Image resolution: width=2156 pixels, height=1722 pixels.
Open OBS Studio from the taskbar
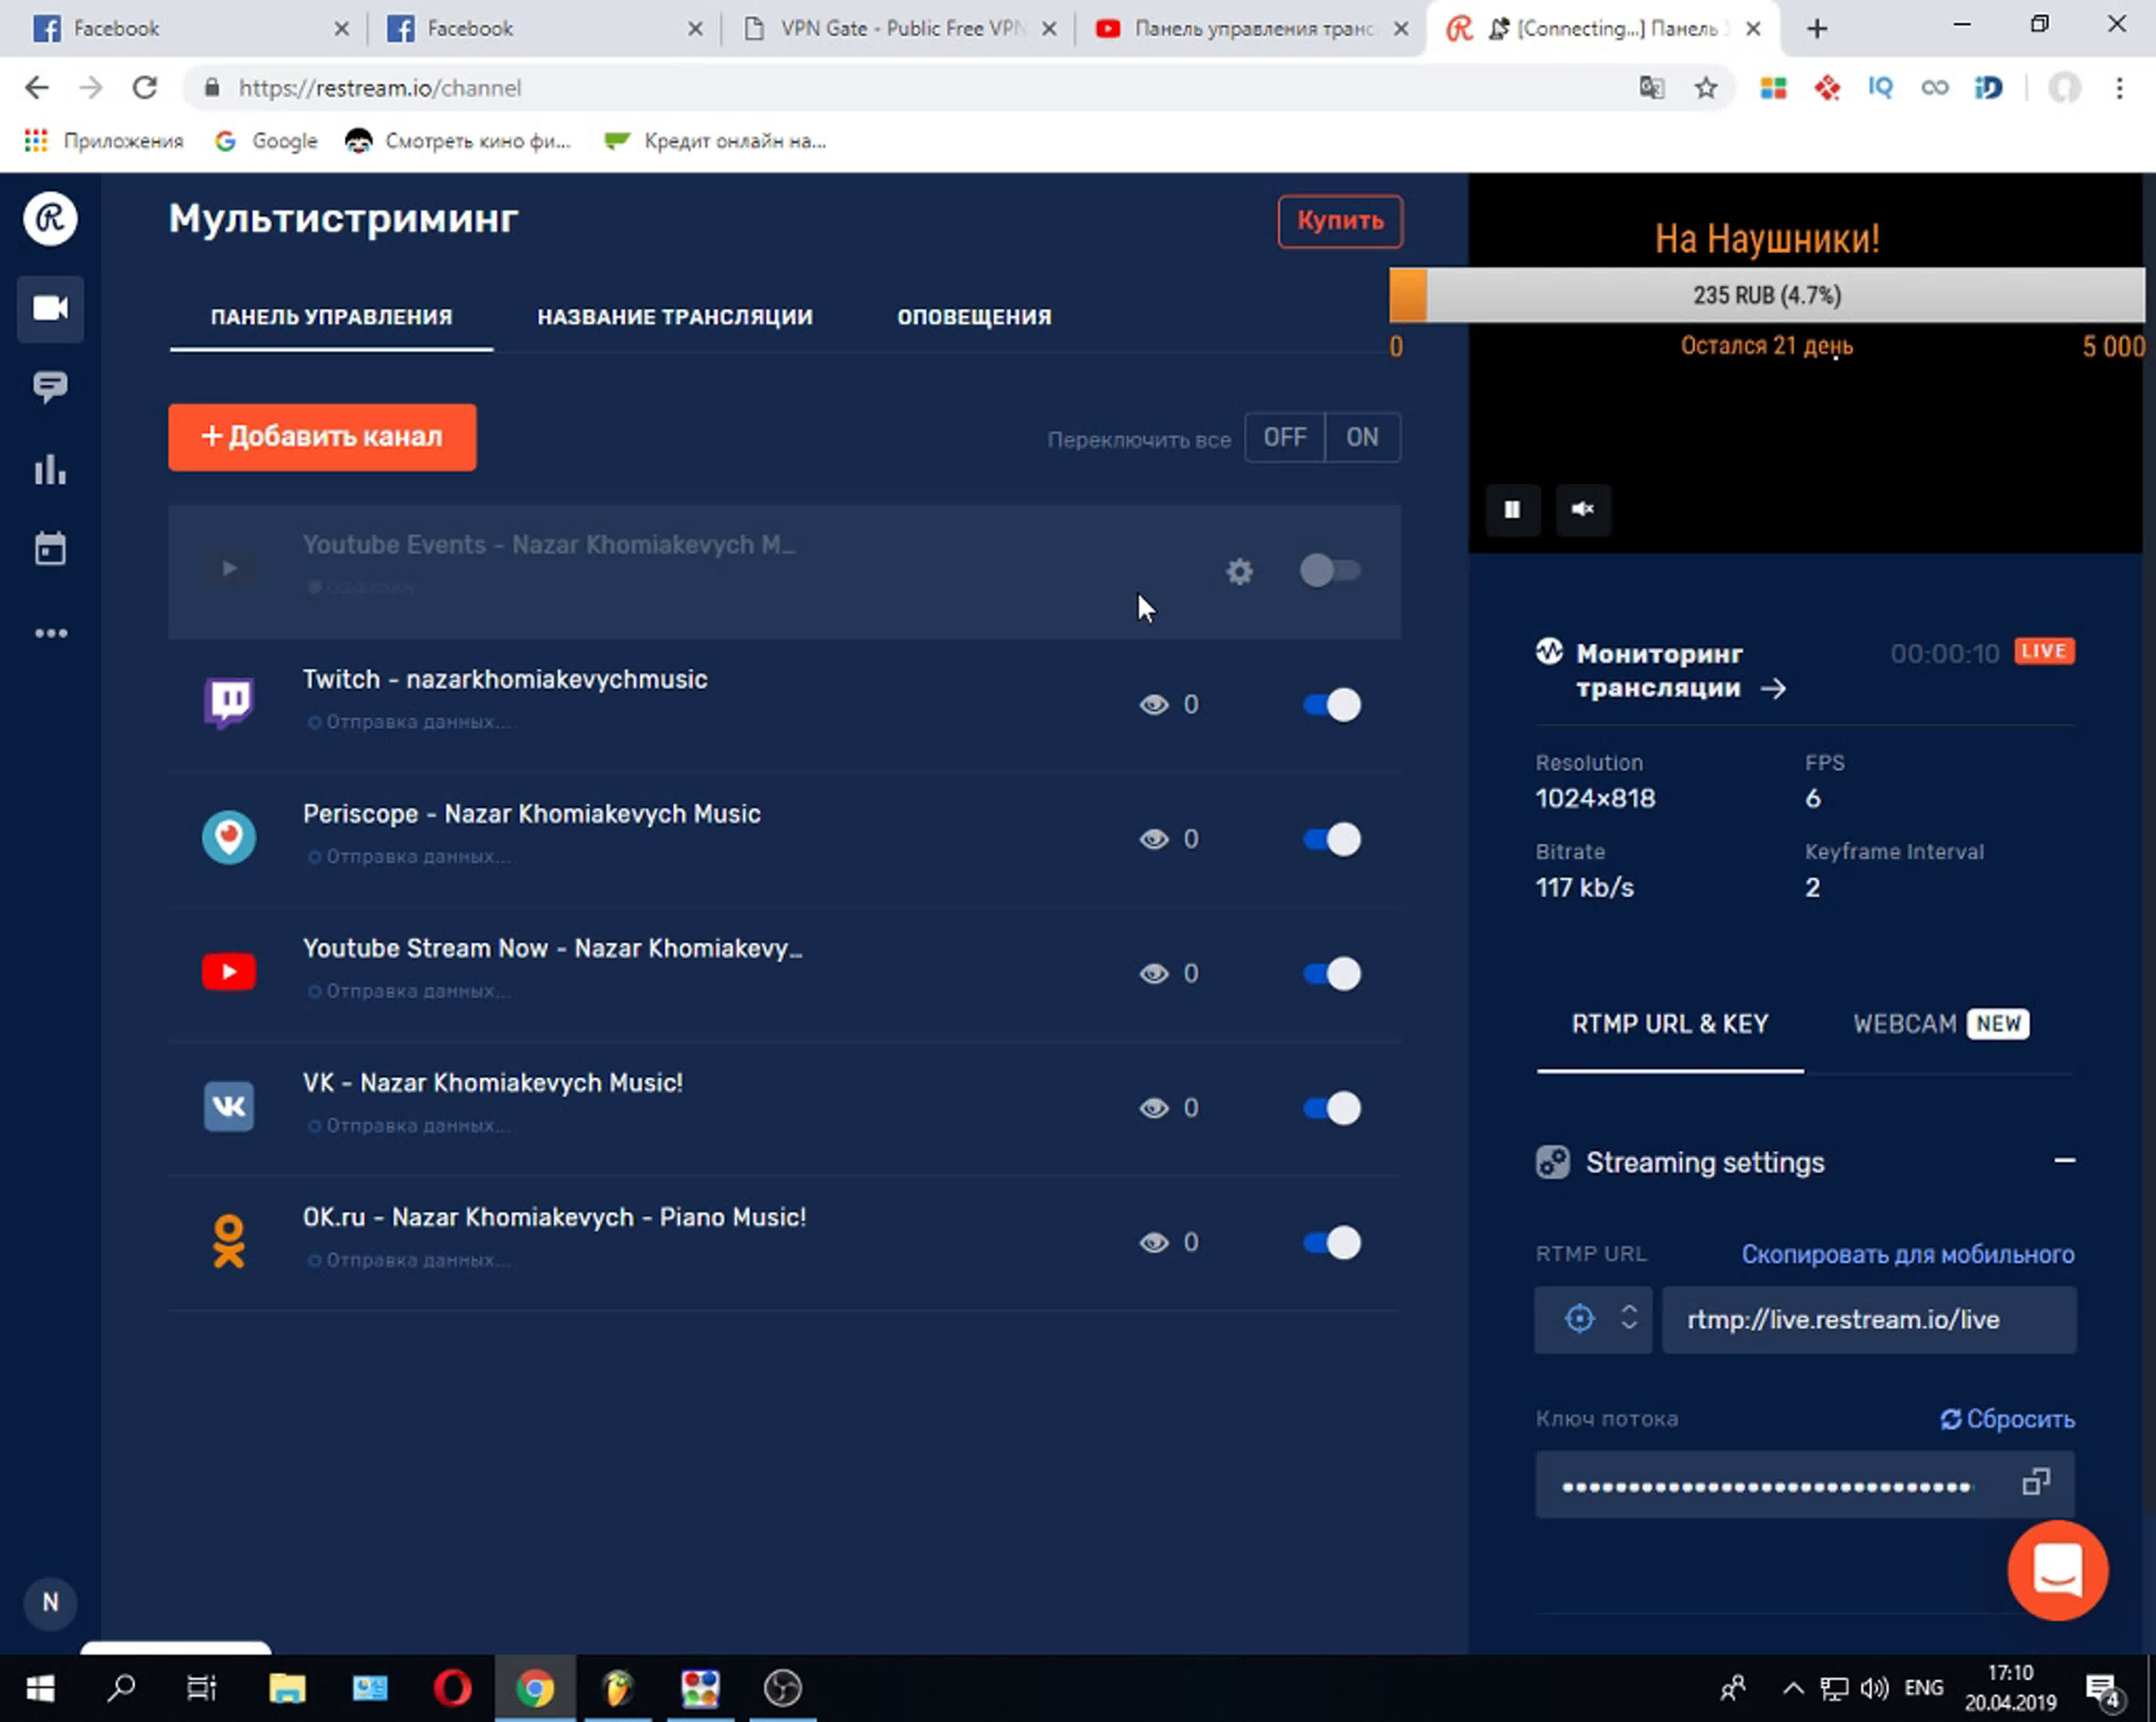(x=782, y=1689)
